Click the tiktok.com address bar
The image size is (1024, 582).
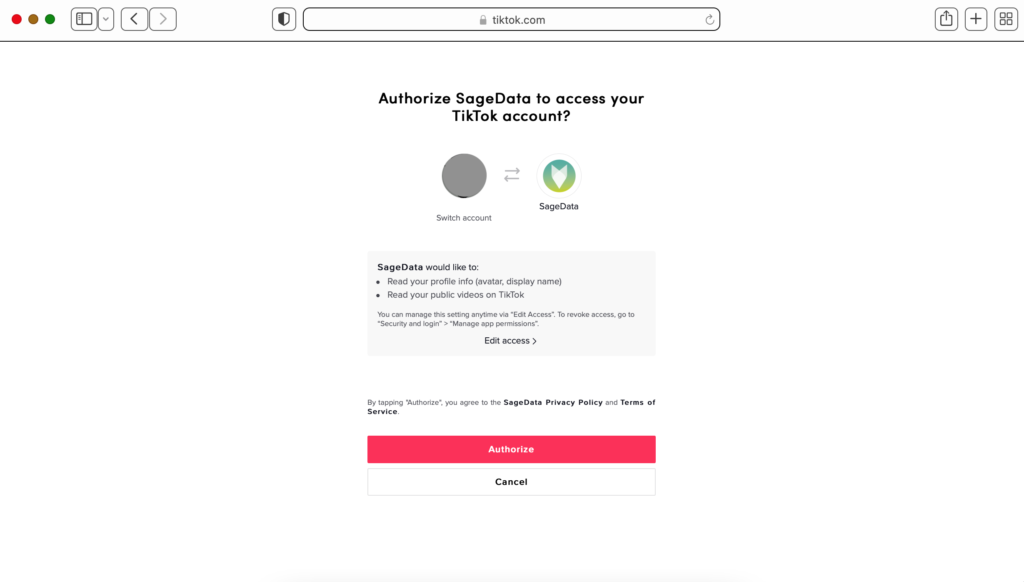pyautogui.click(x=511, y=20)
